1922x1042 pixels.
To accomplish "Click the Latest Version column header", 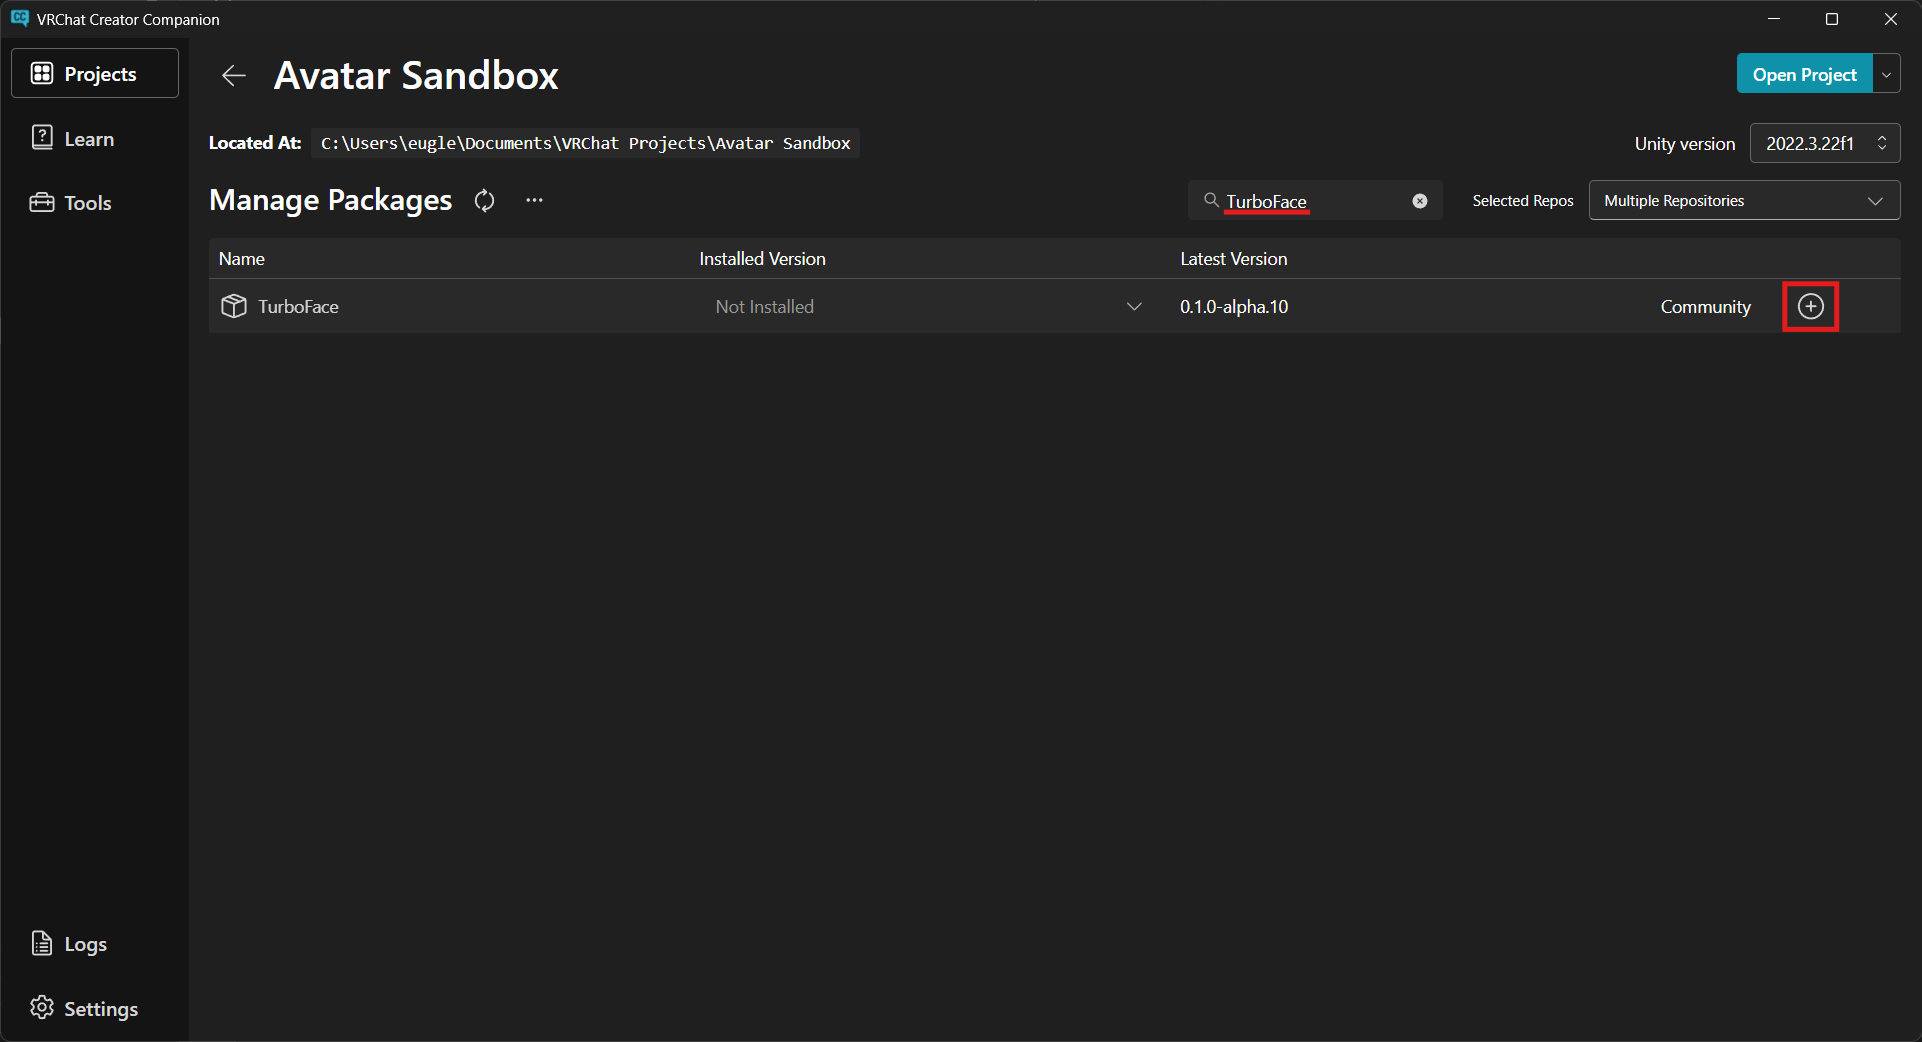I will click(1233, 259).
